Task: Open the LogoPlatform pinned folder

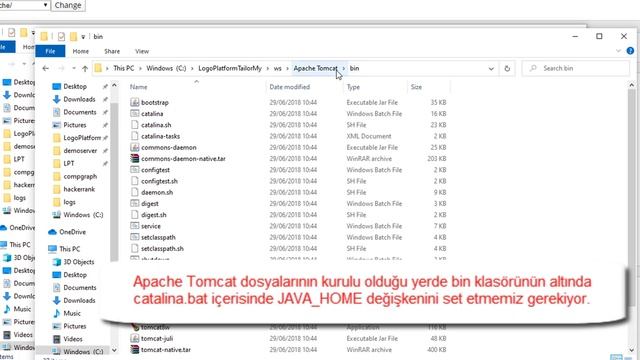Action: click(82, 138)
